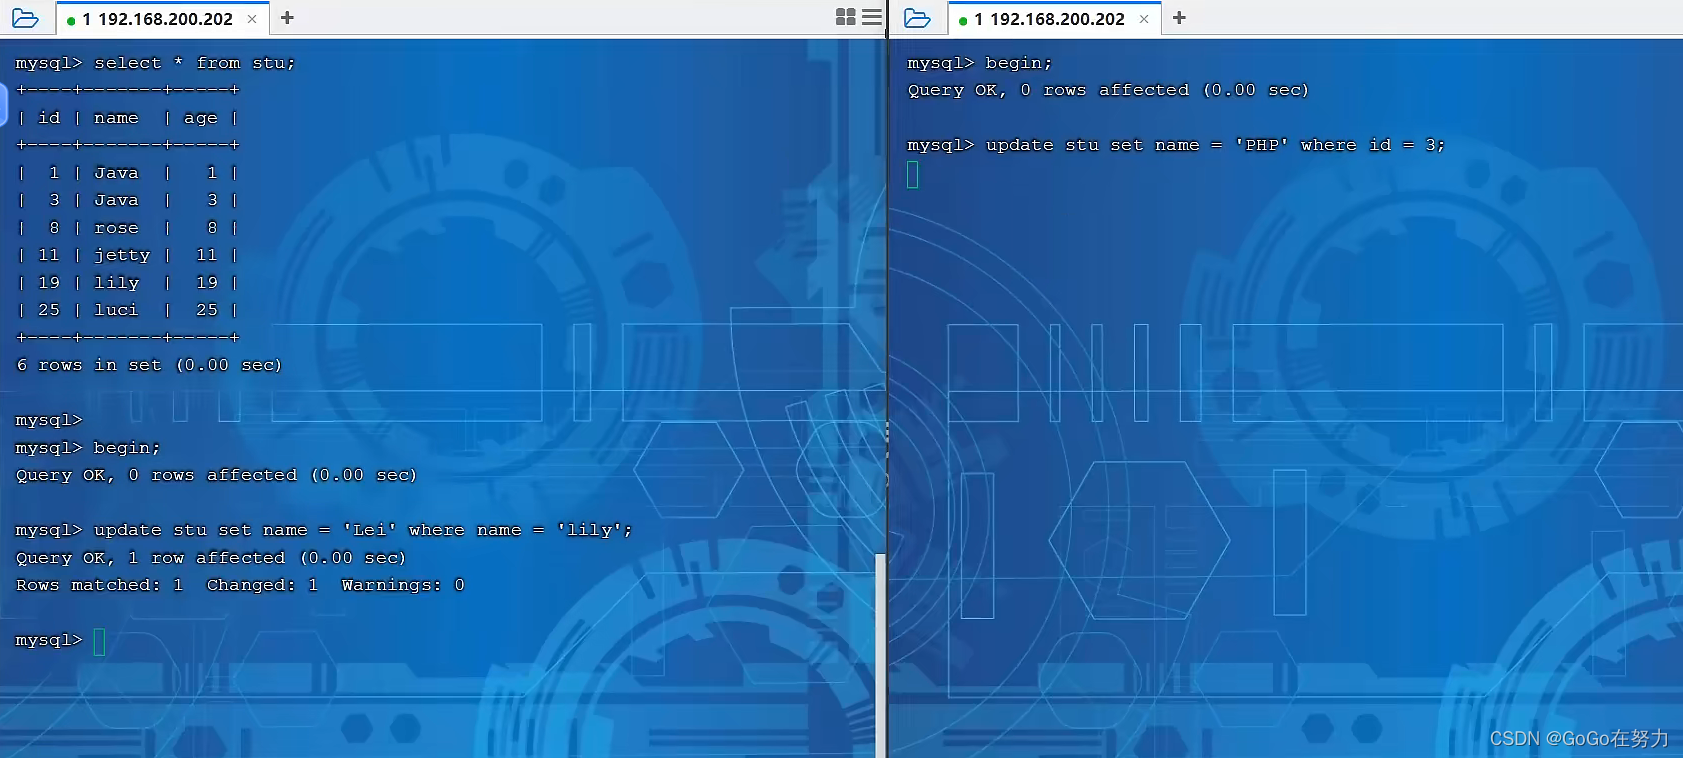Viewport: 1683px width, 758px height.
Task: Click the 'jetty' name cell
Action: pos(122,255)
